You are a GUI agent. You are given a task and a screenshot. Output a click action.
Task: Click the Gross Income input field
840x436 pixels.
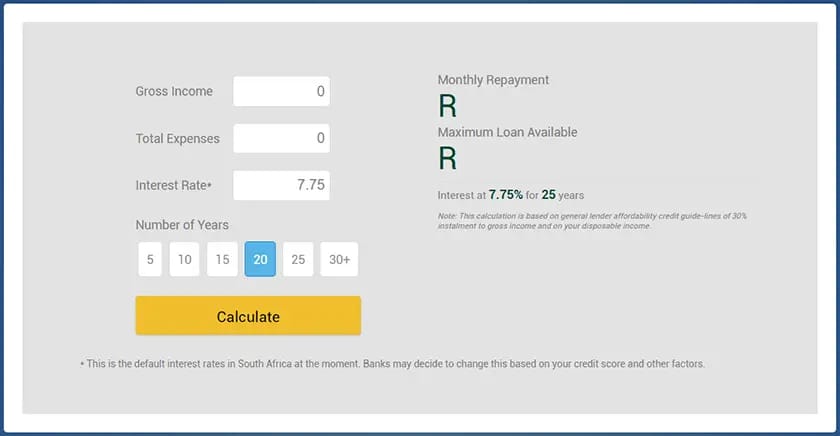[281, 91]
